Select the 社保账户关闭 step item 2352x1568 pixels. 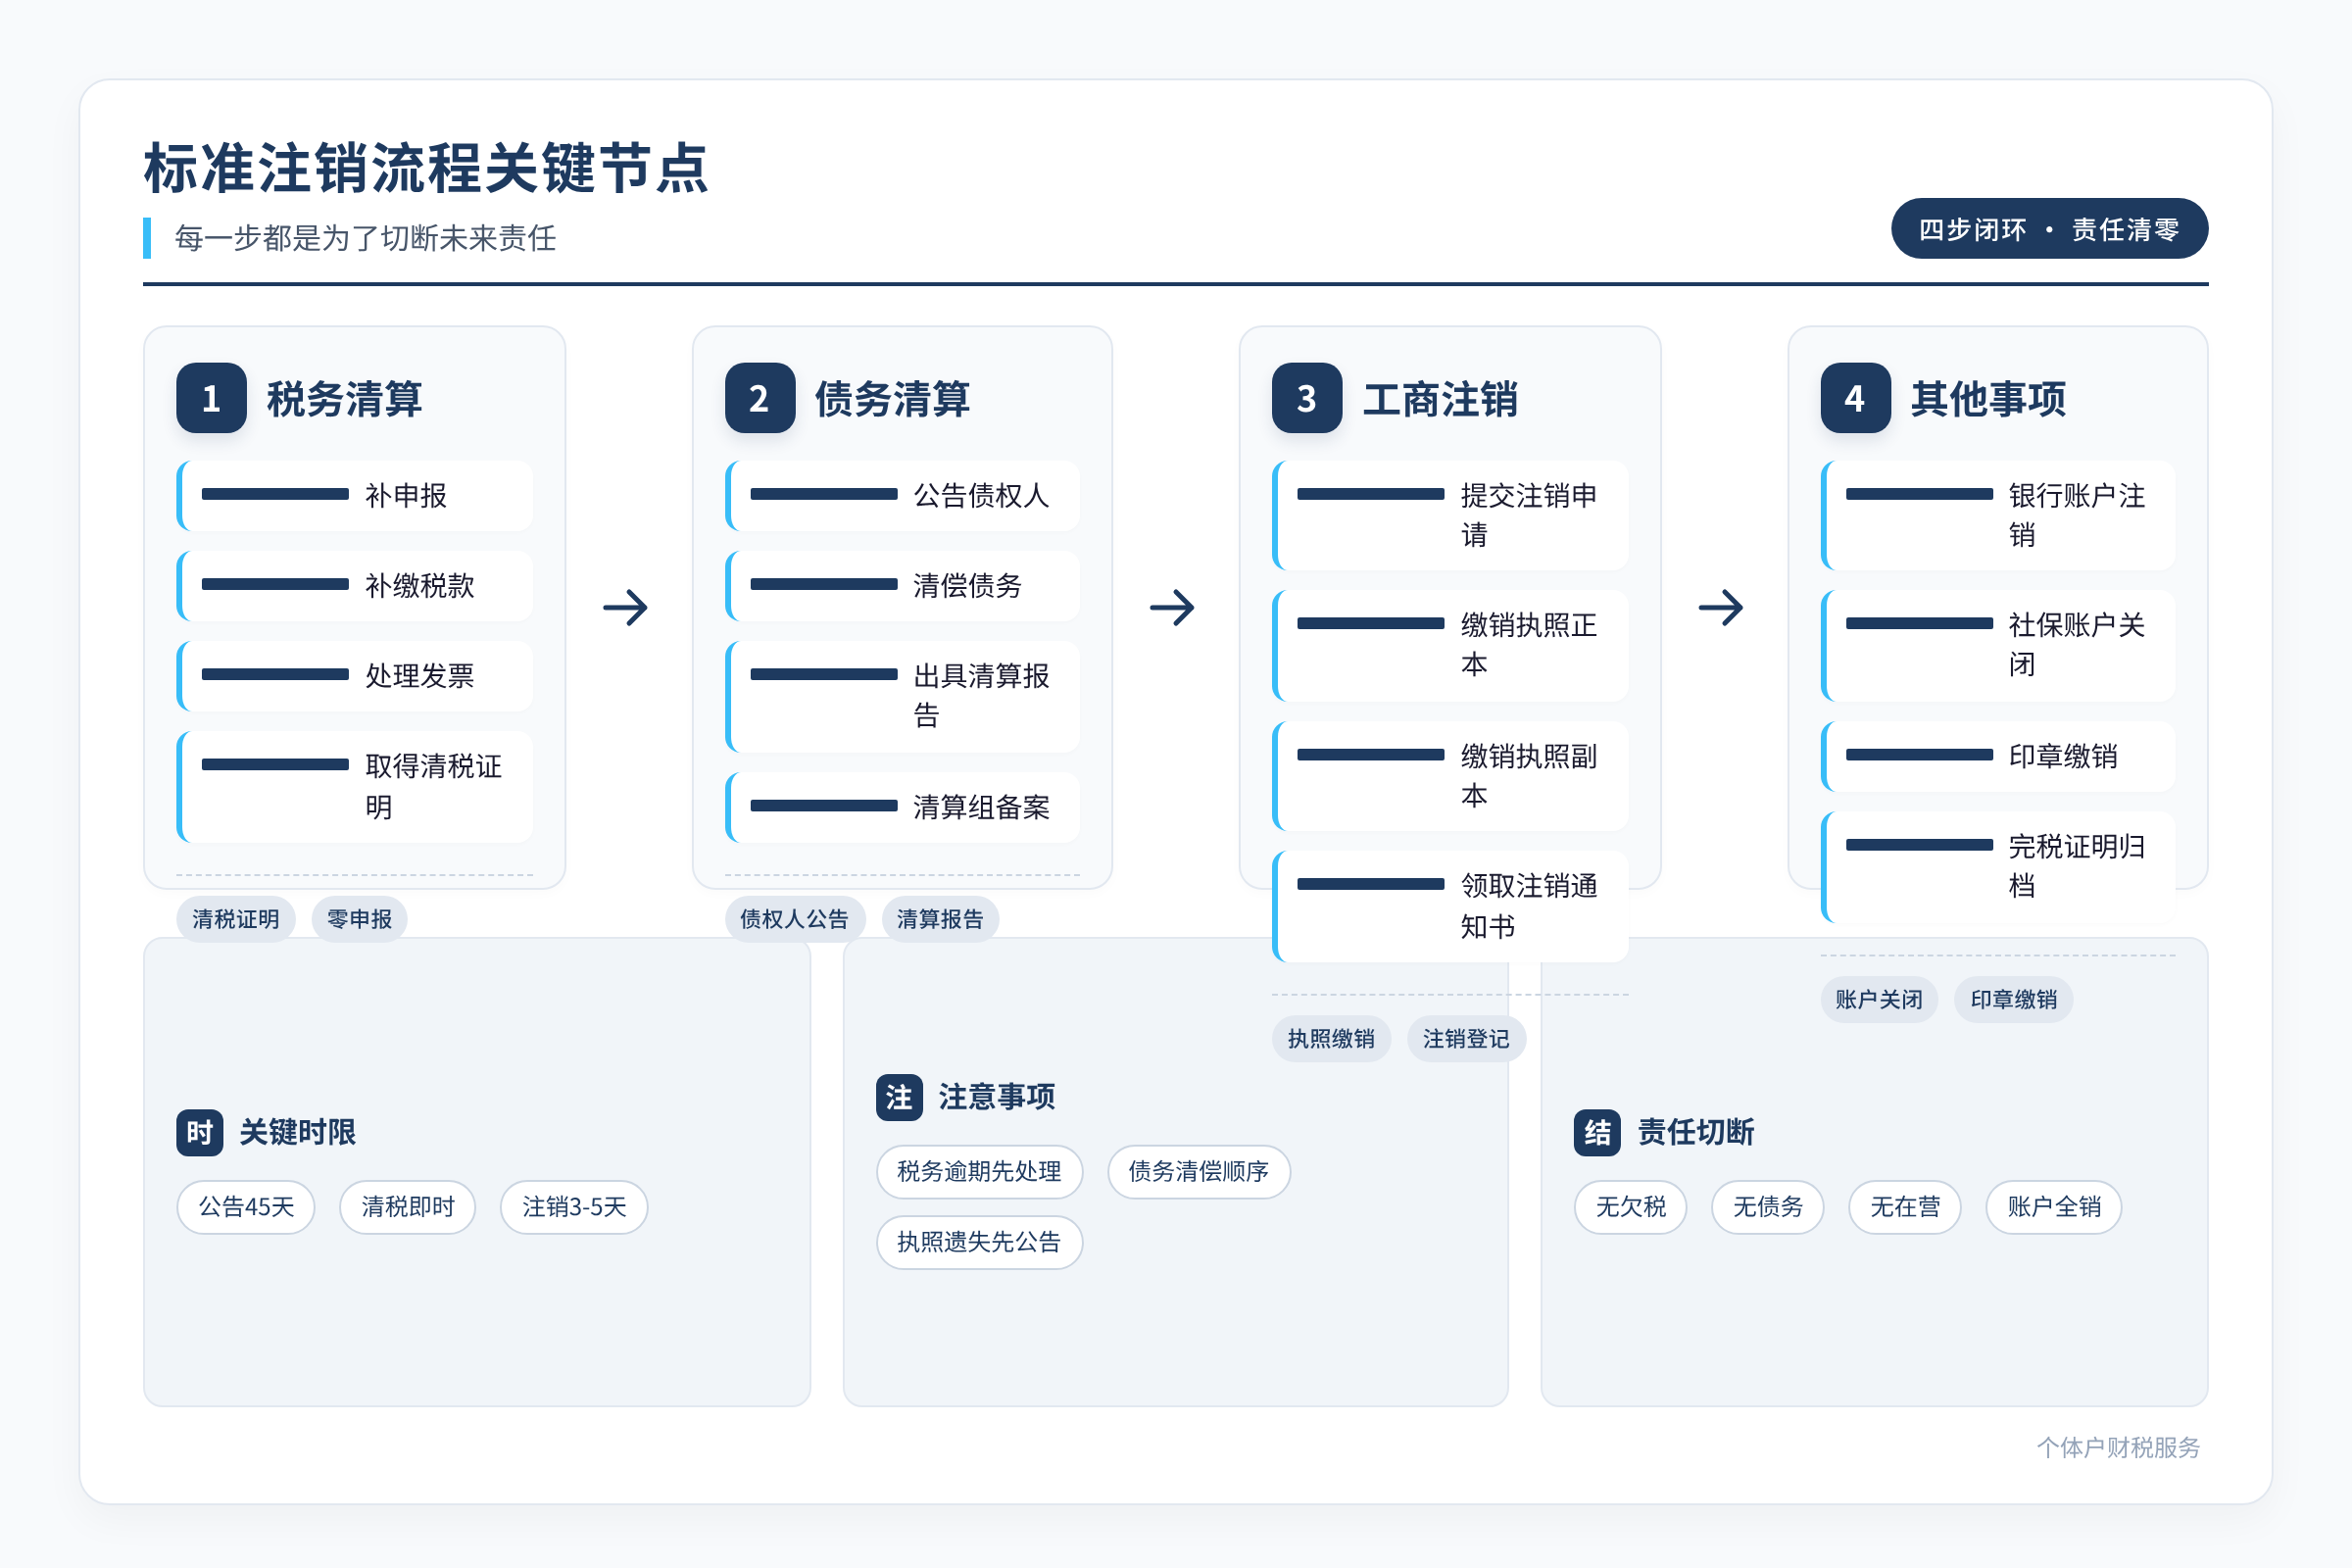coord(1998,645)
